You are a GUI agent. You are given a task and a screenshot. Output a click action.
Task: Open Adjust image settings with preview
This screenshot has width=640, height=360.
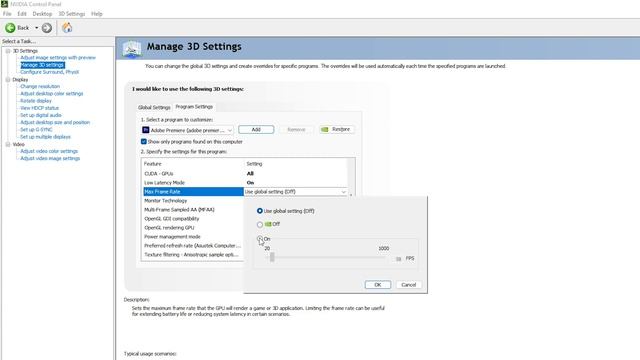[x=58, y=58]
